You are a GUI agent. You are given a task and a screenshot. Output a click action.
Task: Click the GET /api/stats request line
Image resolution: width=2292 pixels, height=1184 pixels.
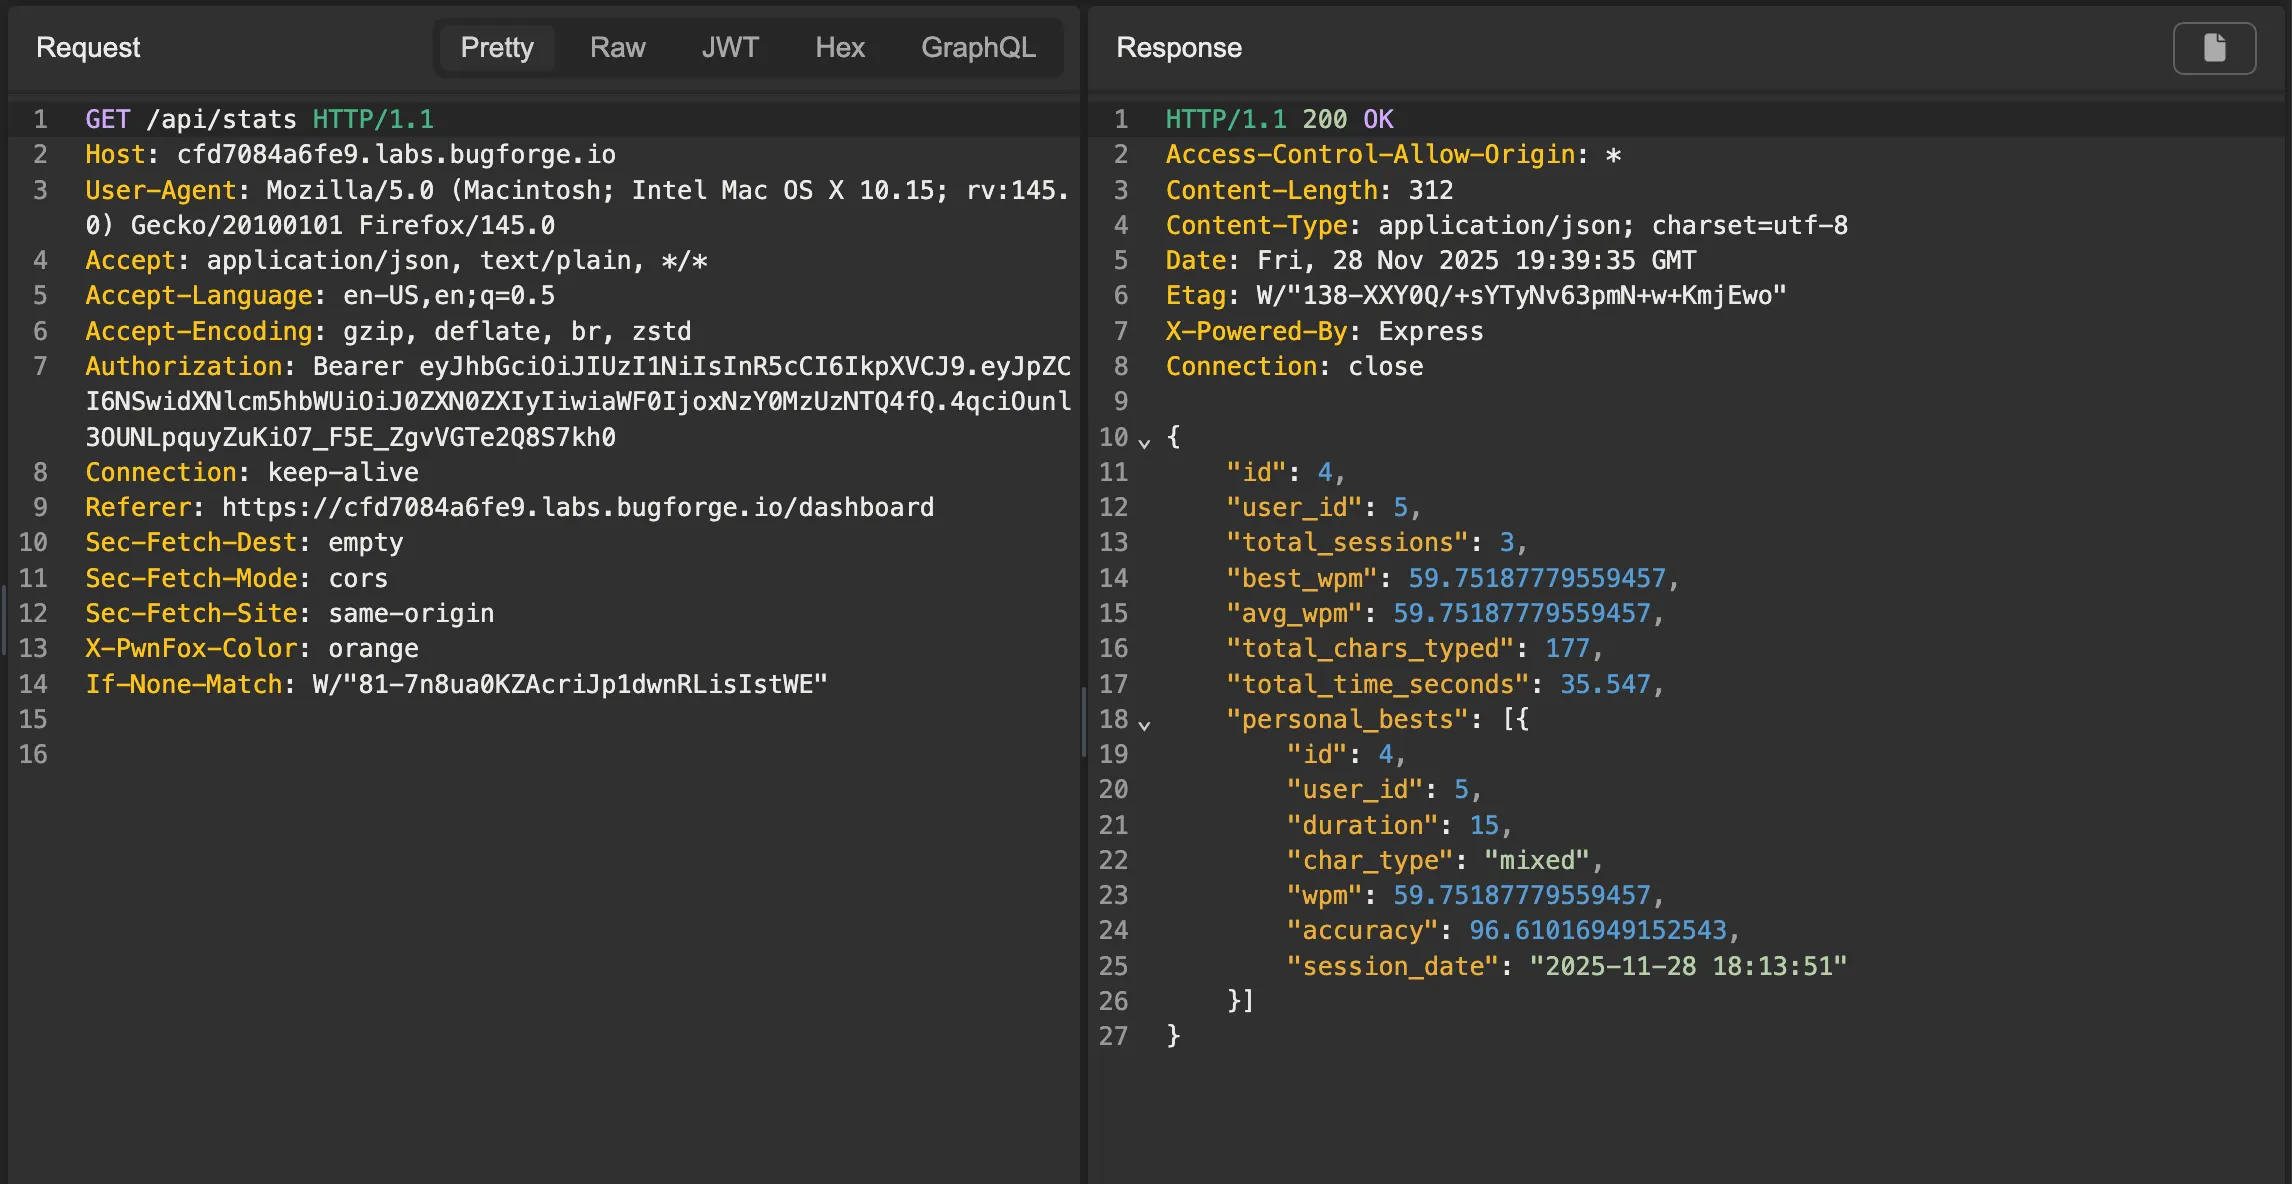(259, 119)
